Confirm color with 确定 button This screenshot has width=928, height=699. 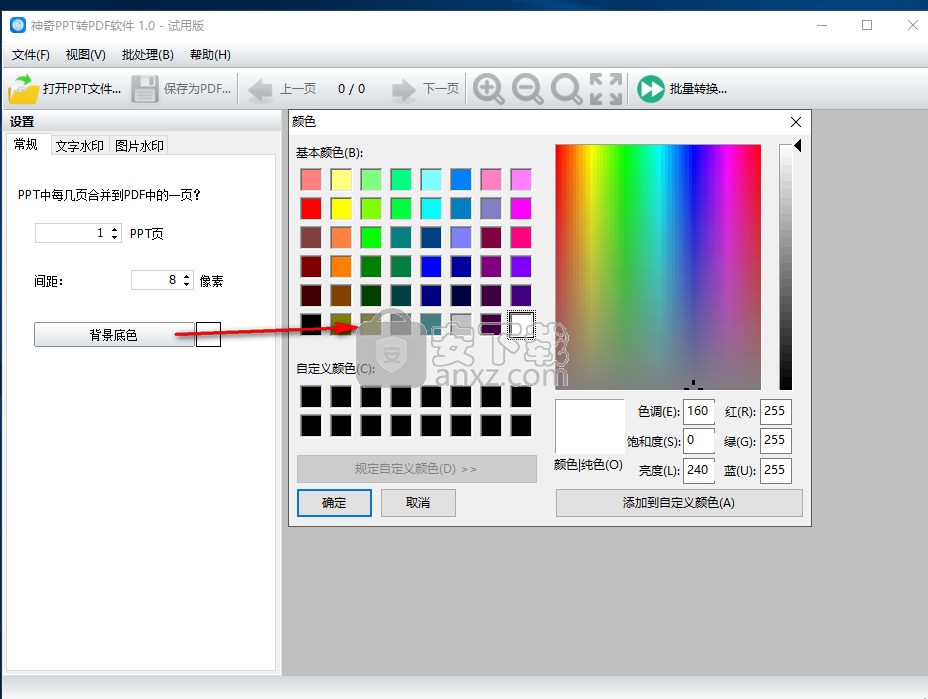[x=334, y=503]
